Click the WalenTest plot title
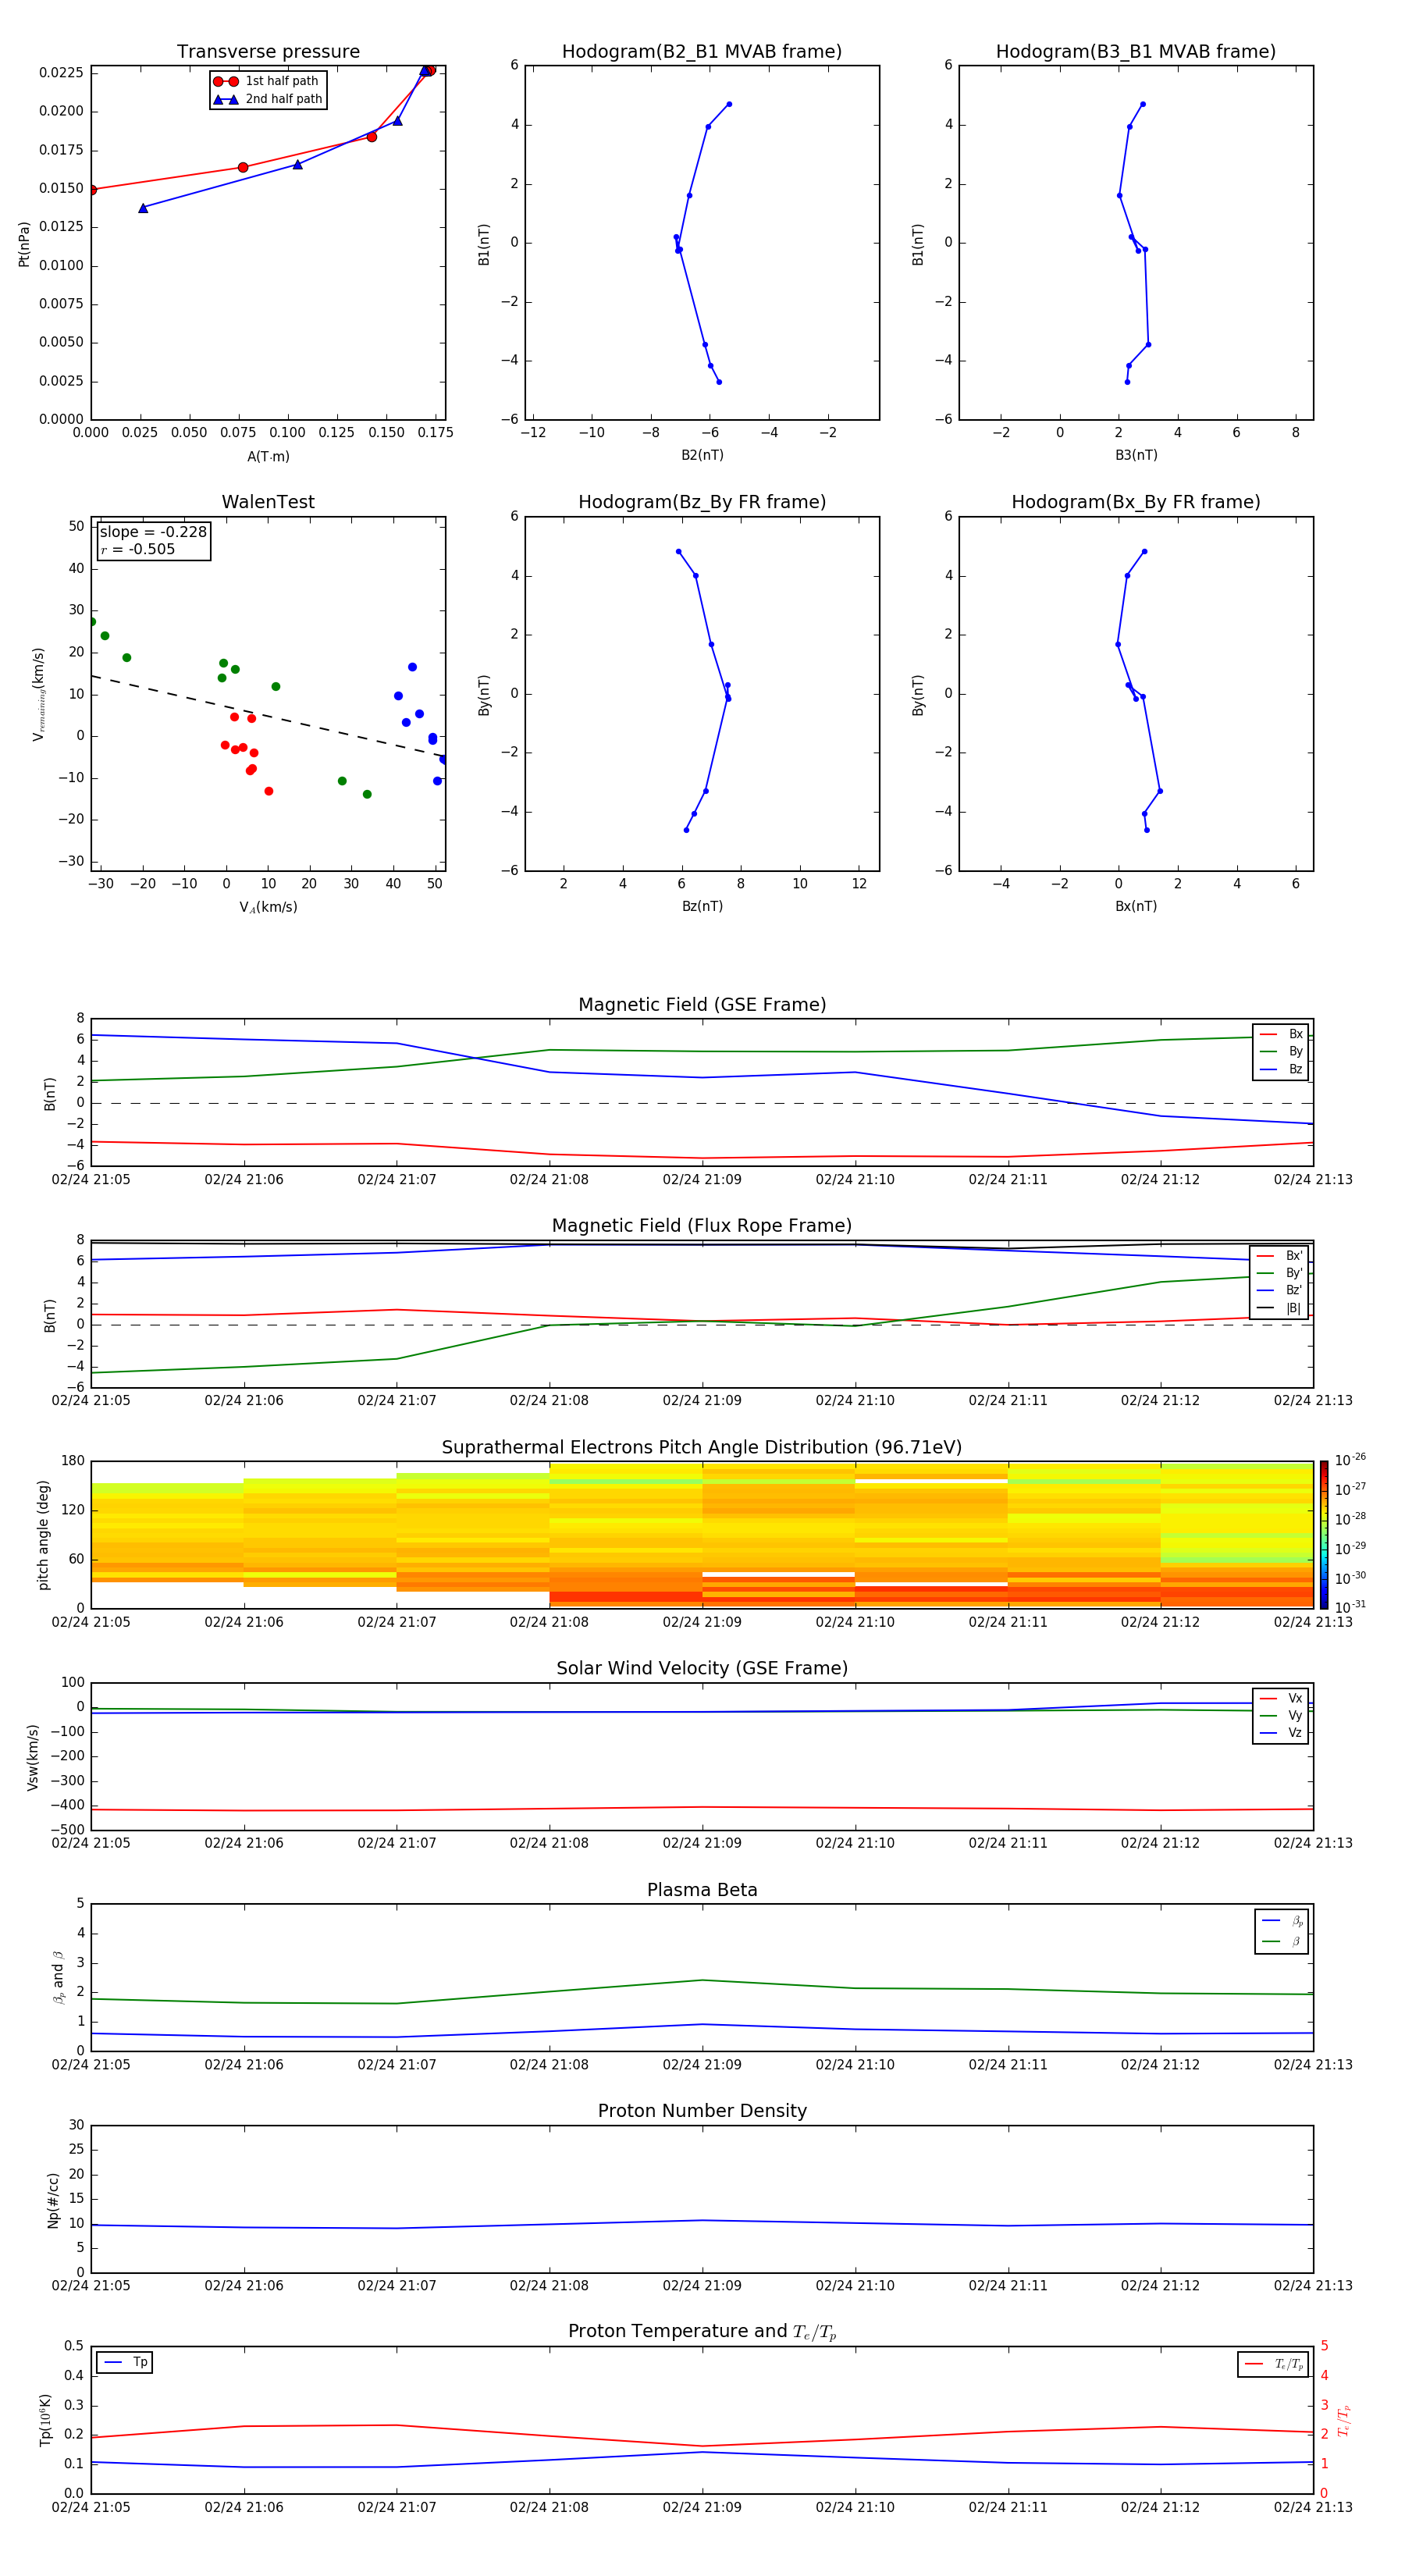1405x2576 pixels. [x=268, y=502]
